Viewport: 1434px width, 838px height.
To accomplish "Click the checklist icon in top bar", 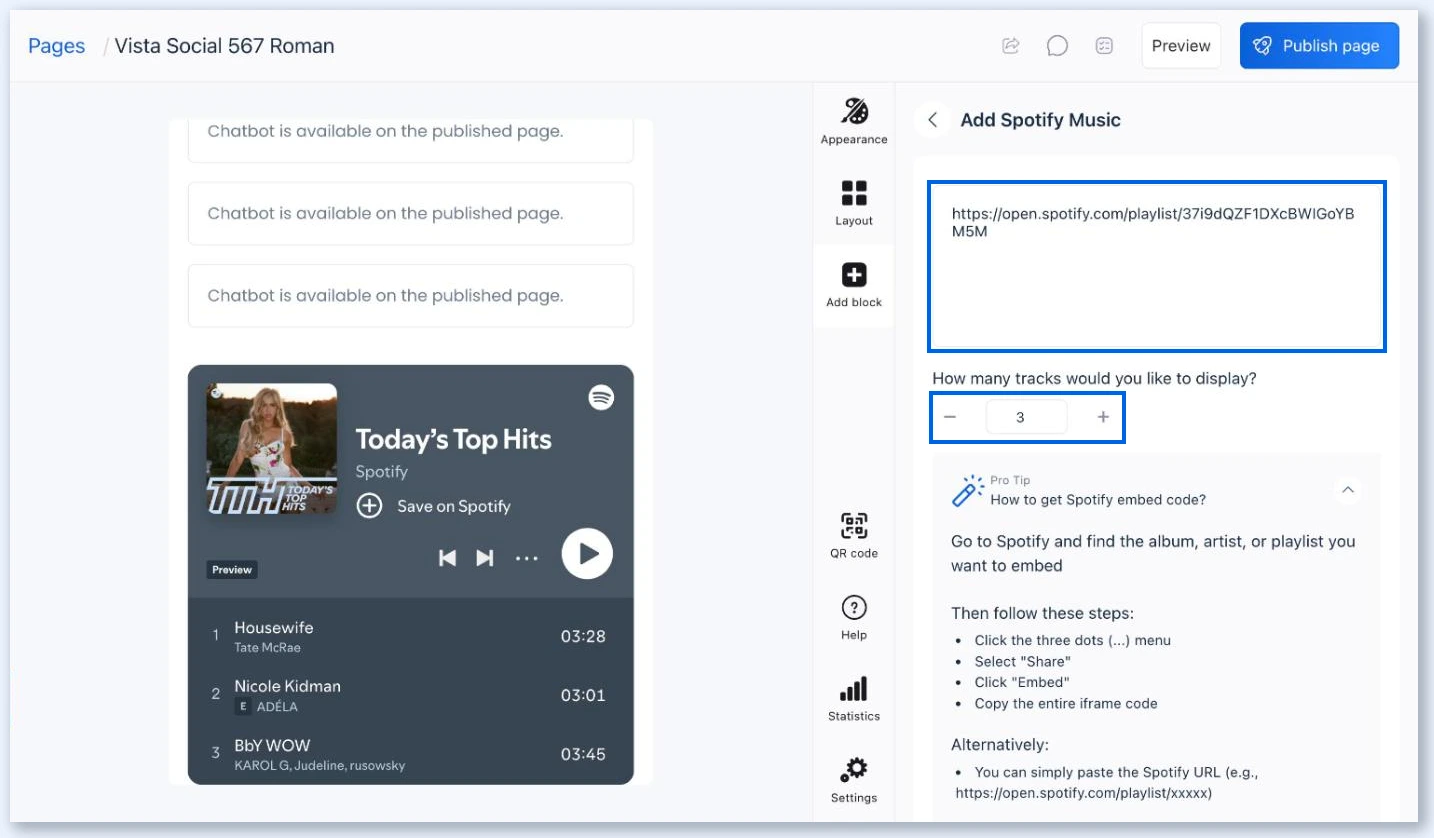I will (1104, 46).
